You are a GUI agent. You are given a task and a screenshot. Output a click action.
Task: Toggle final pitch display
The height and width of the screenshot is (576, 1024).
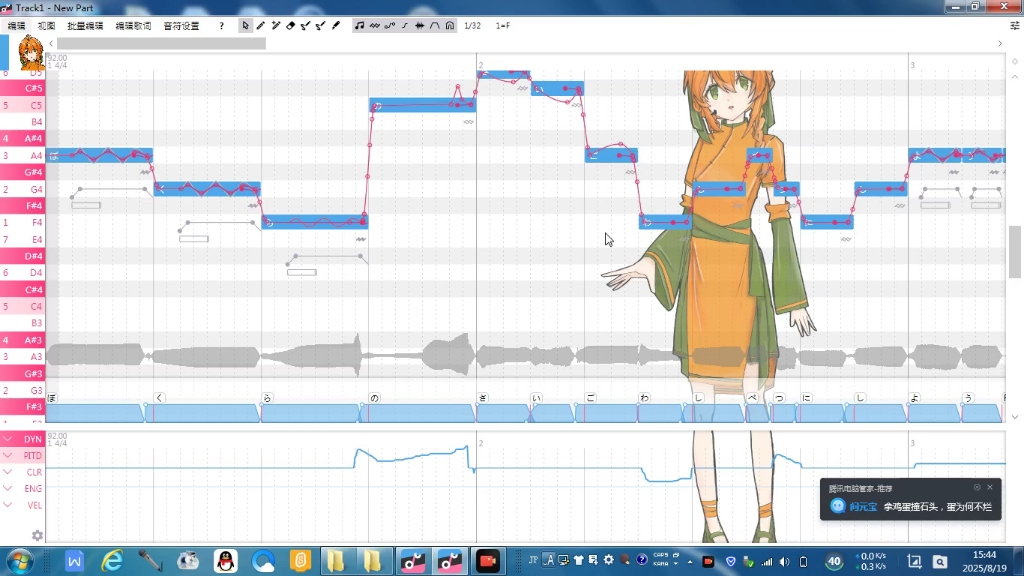click(x=405, y=25)
